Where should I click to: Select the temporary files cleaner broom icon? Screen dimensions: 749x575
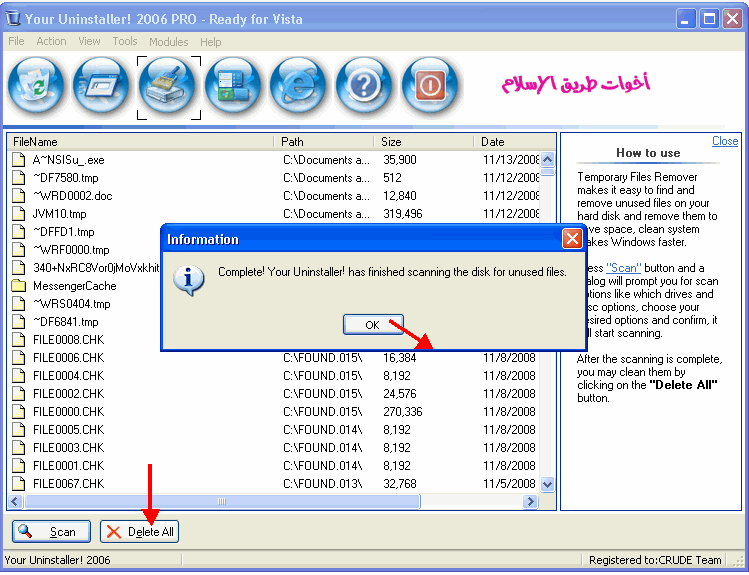(168, 86)
